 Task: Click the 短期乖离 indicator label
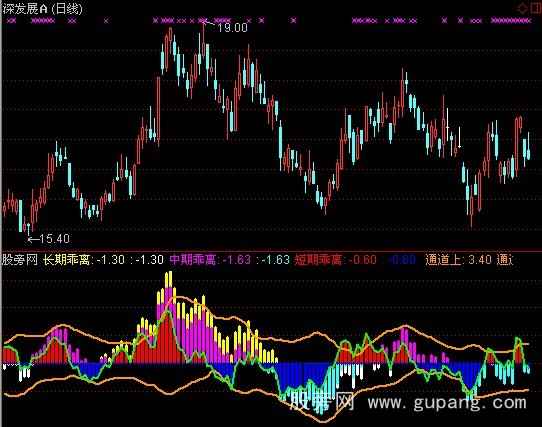click(x=318, y=260)
